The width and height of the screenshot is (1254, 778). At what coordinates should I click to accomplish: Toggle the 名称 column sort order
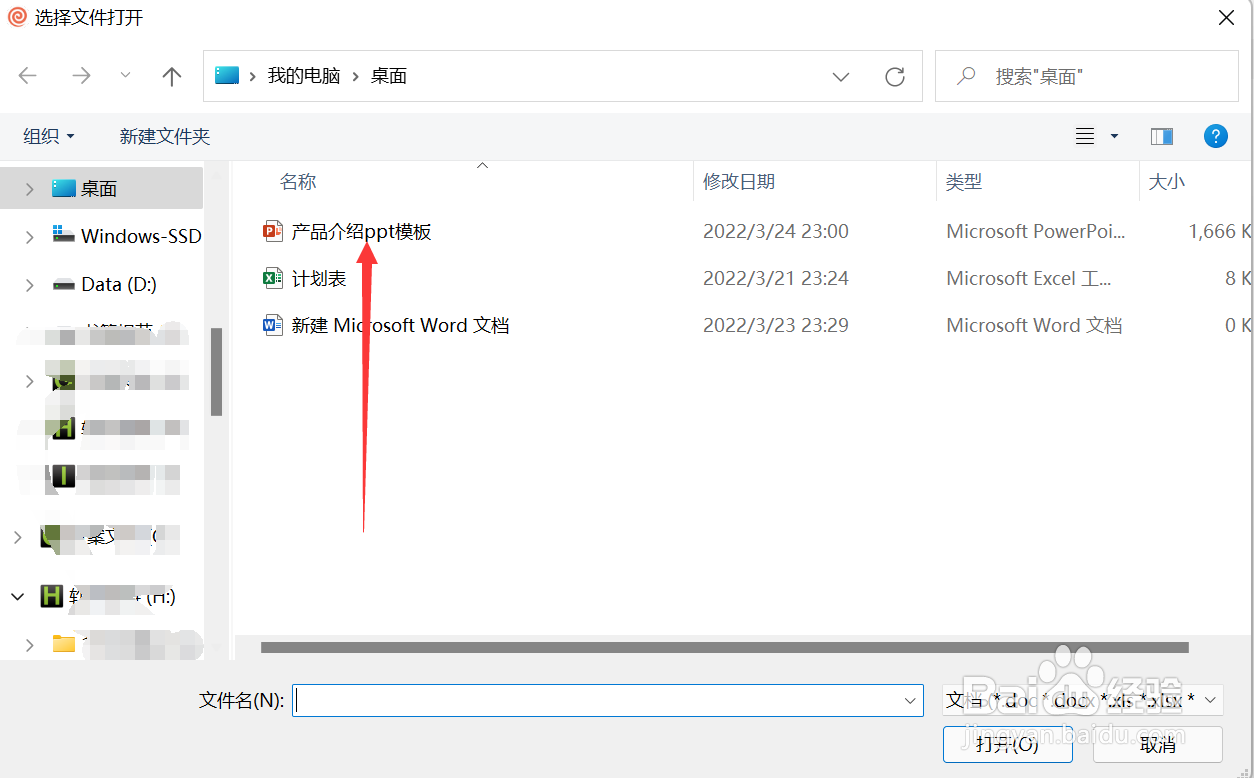(x=298, y=181)
